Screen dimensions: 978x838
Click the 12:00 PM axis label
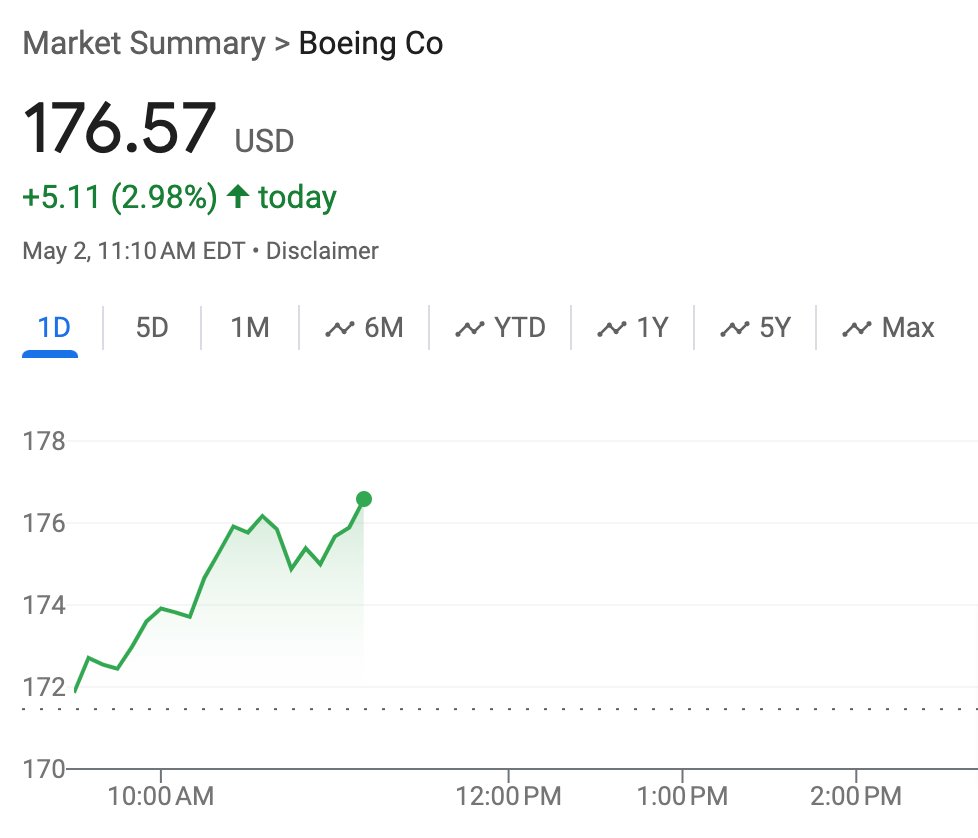[508, 797]
